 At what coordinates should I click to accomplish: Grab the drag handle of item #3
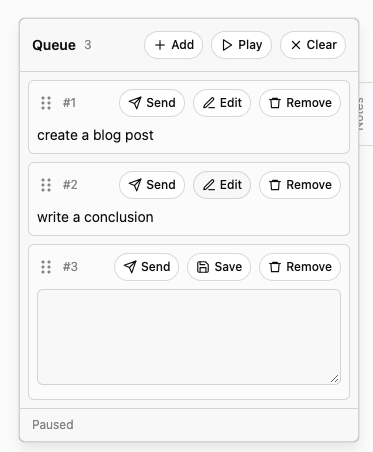(46, 267)
